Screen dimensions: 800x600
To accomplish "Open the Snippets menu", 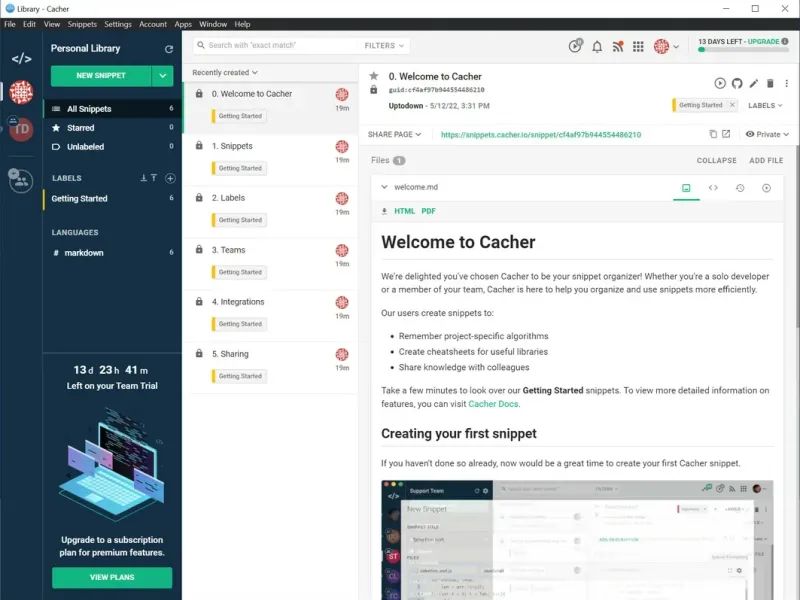I will pyautogui.click(x=82, y=24).
